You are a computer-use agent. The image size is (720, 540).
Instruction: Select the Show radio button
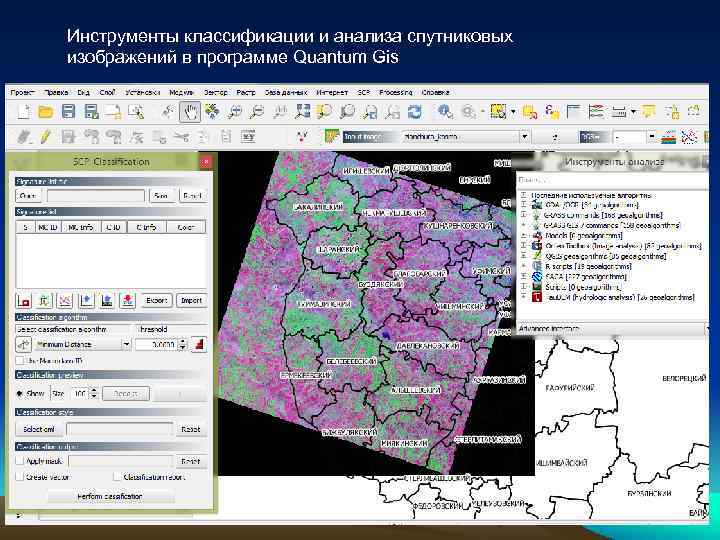pos(20,393)
